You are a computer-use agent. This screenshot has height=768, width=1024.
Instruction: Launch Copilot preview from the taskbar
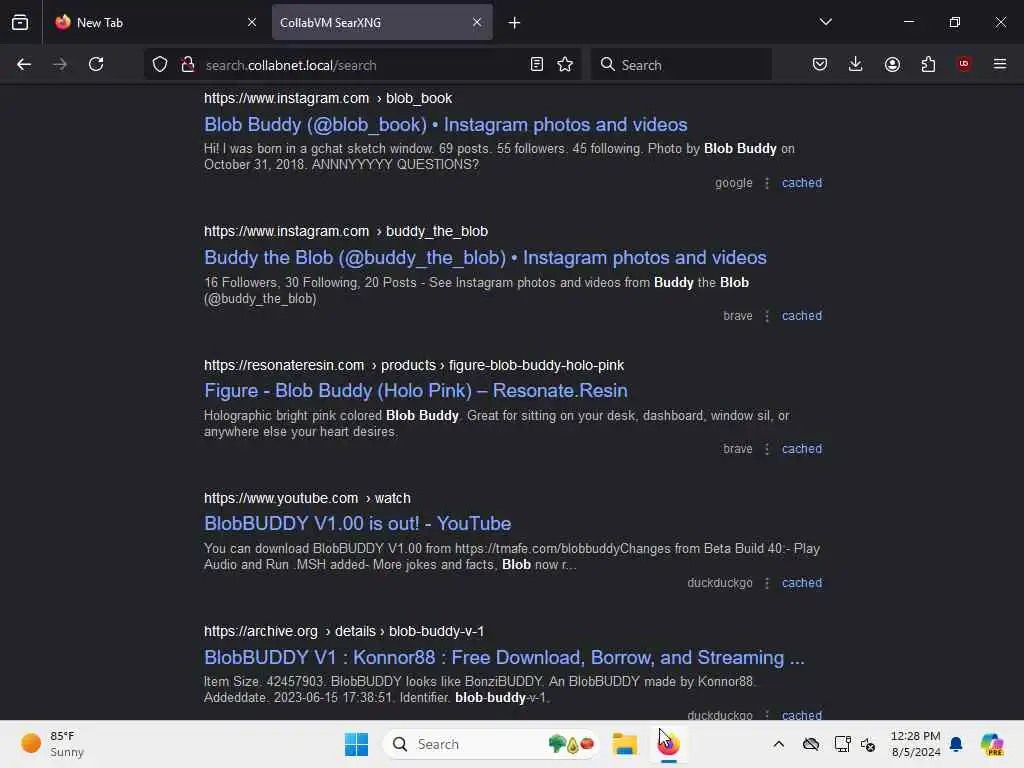(x=992, y=744)
